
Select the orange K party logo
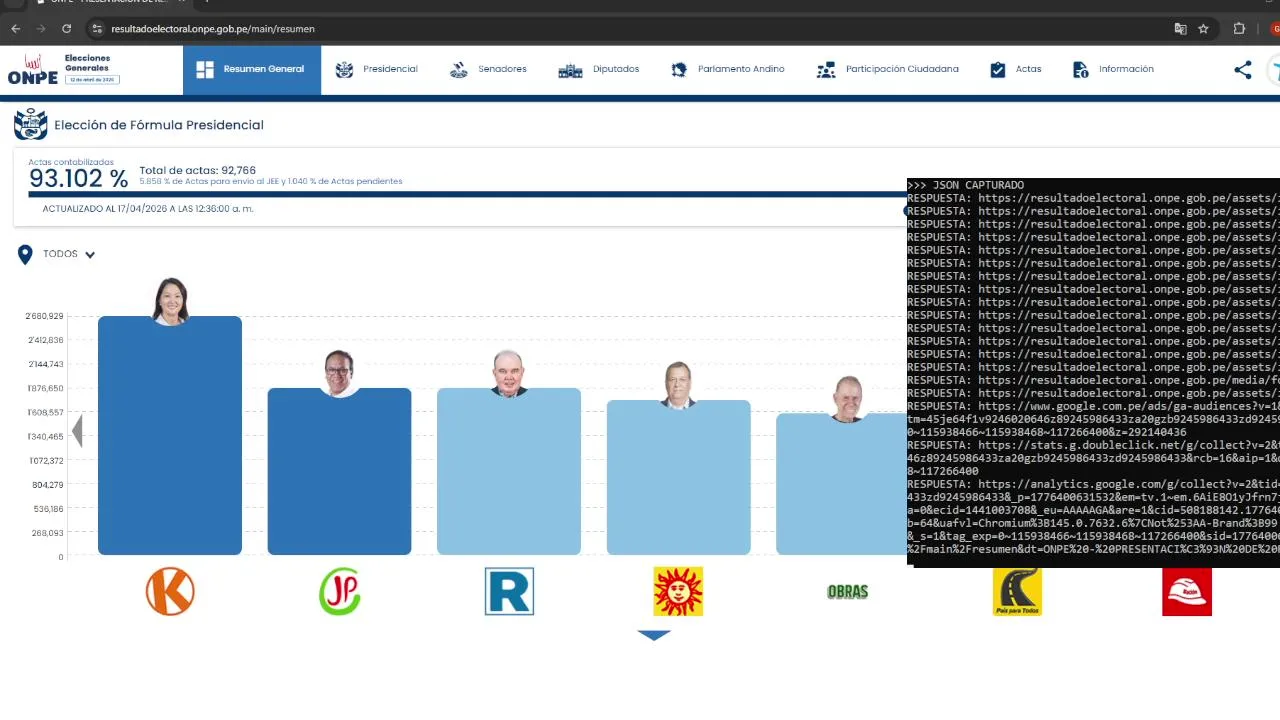point(170,591)
